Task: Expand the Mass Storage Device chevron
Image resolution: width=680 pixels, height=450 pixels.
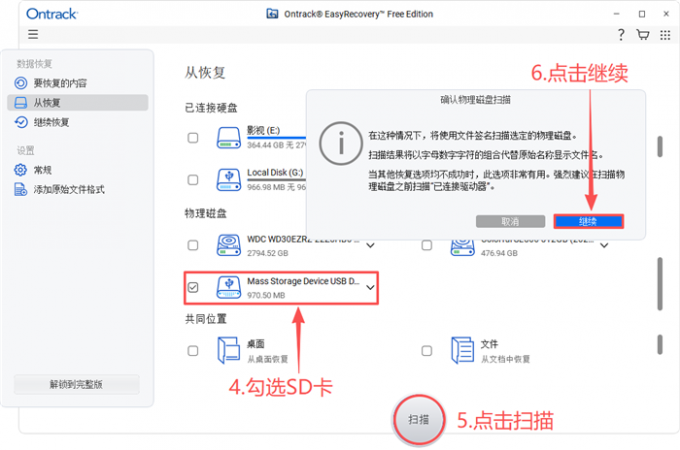Action: (x=370, y=287)
